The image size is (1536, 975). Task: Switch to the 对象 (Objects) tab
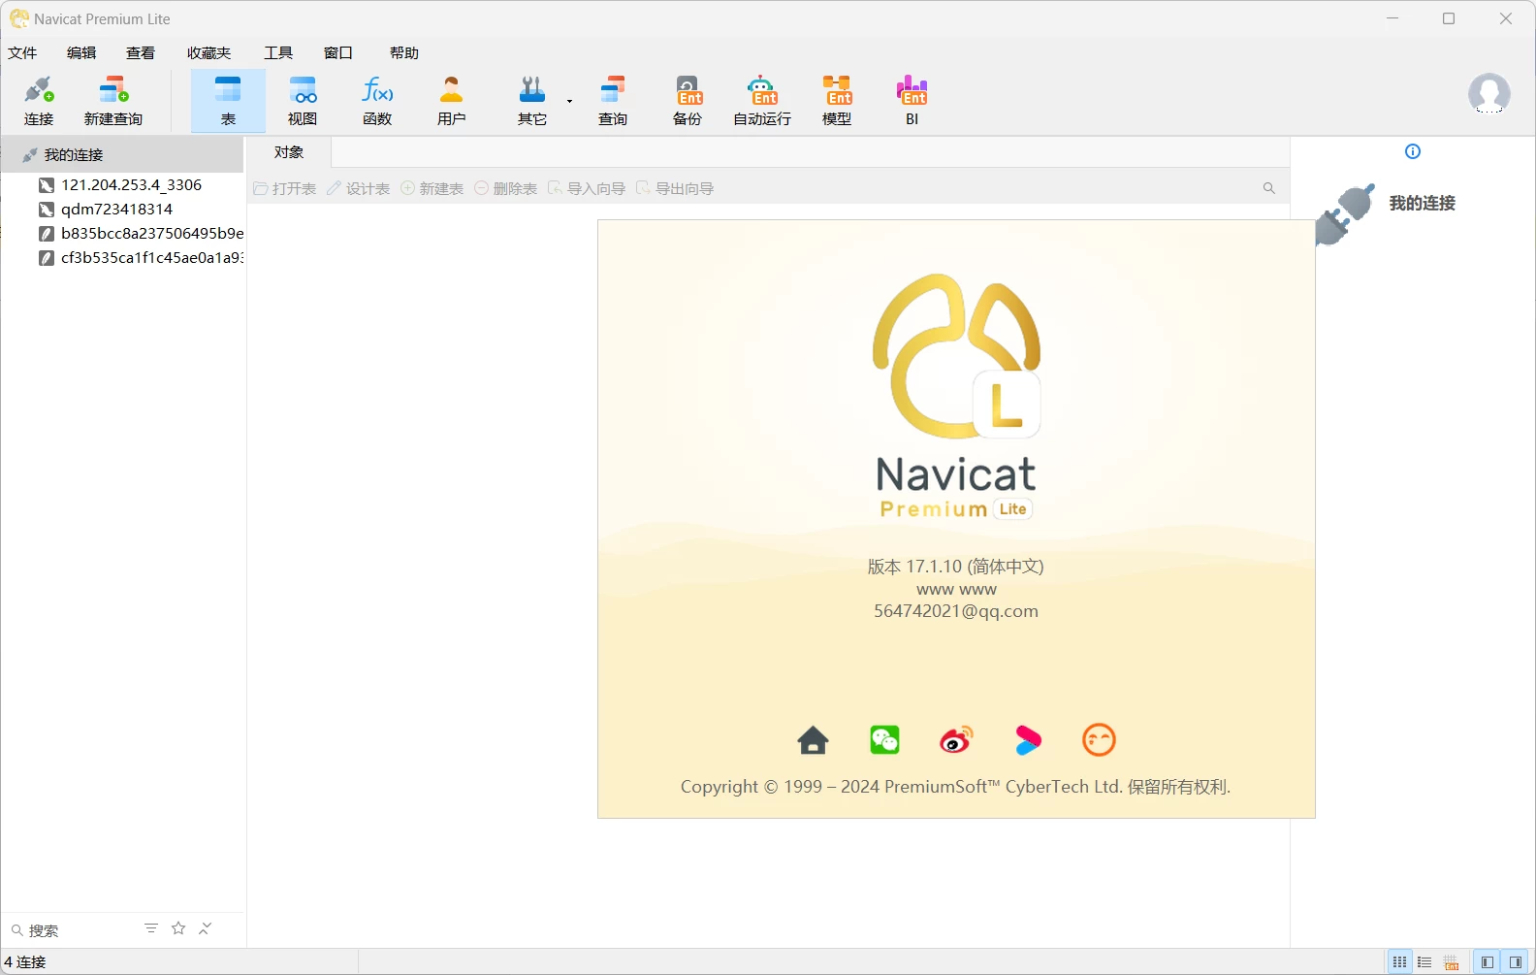click(x=288, y=152)
